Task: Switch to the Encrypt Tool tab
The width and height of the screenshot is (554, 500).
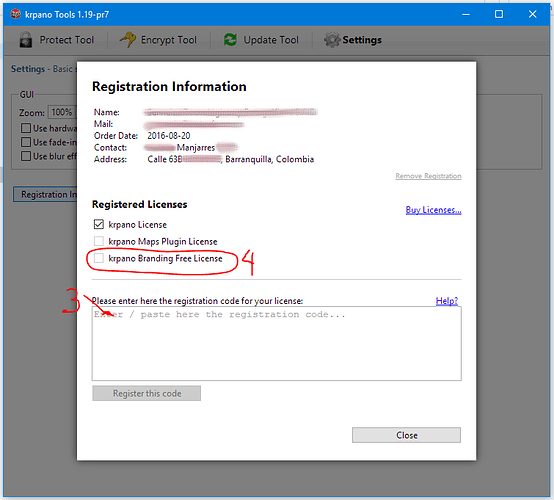Action: (x=159, y=40)
